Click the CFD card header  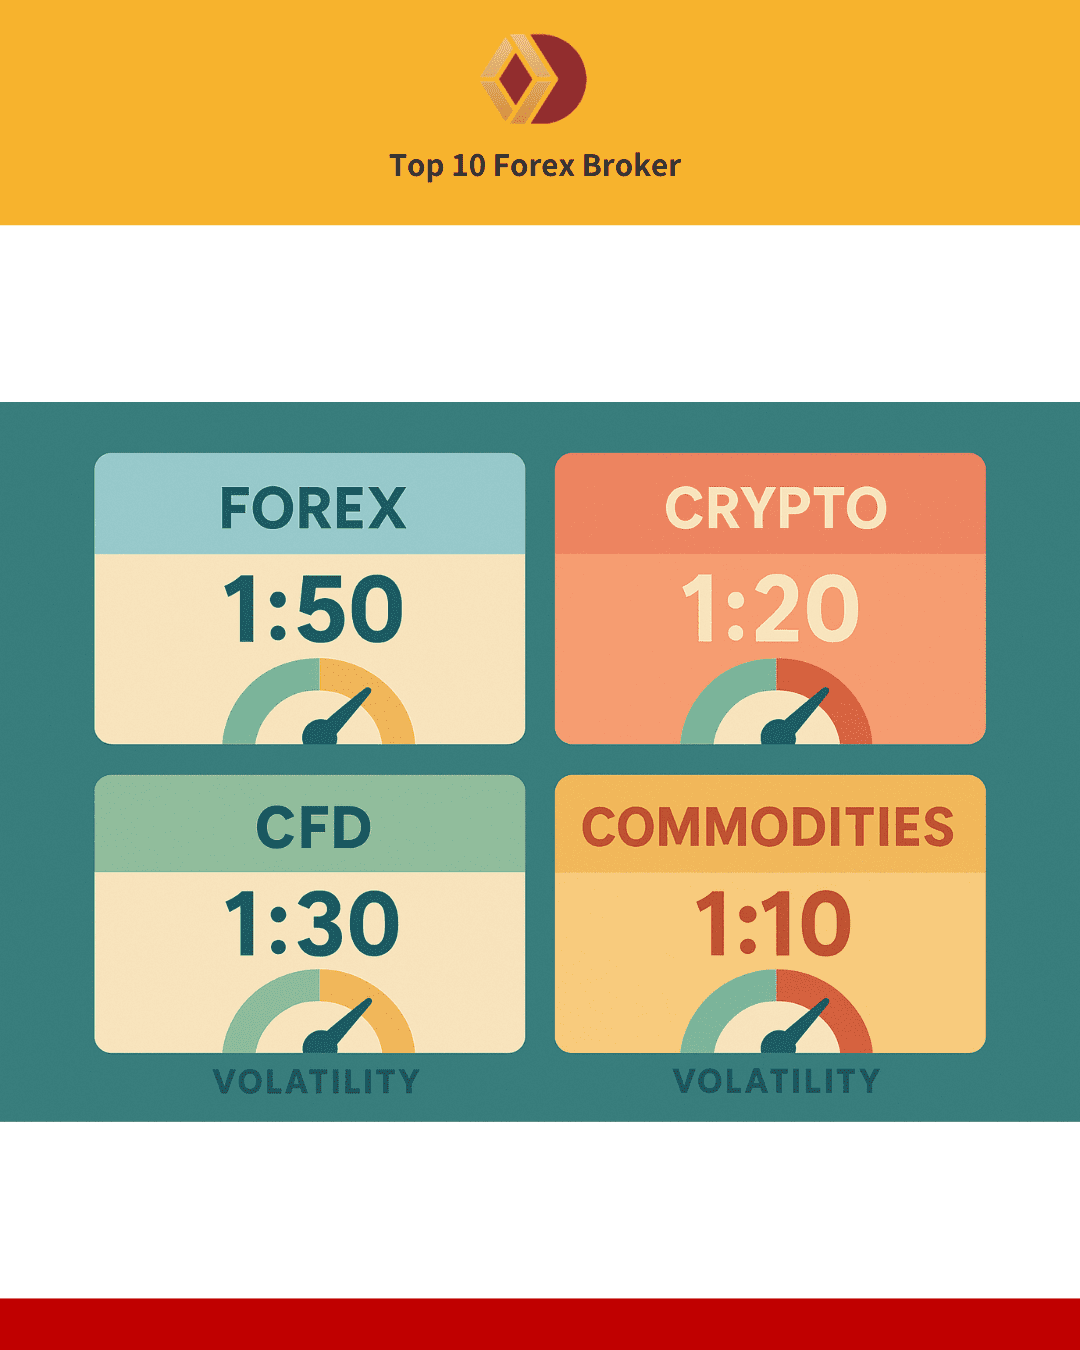313,828
